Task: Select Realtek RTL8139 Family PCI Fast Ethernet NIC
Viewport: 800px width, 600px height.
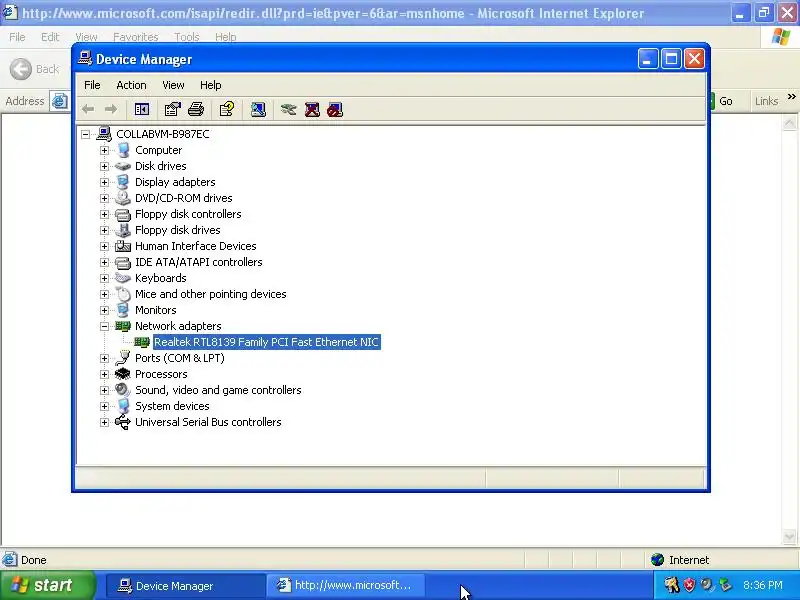Action: coord(266,342)
